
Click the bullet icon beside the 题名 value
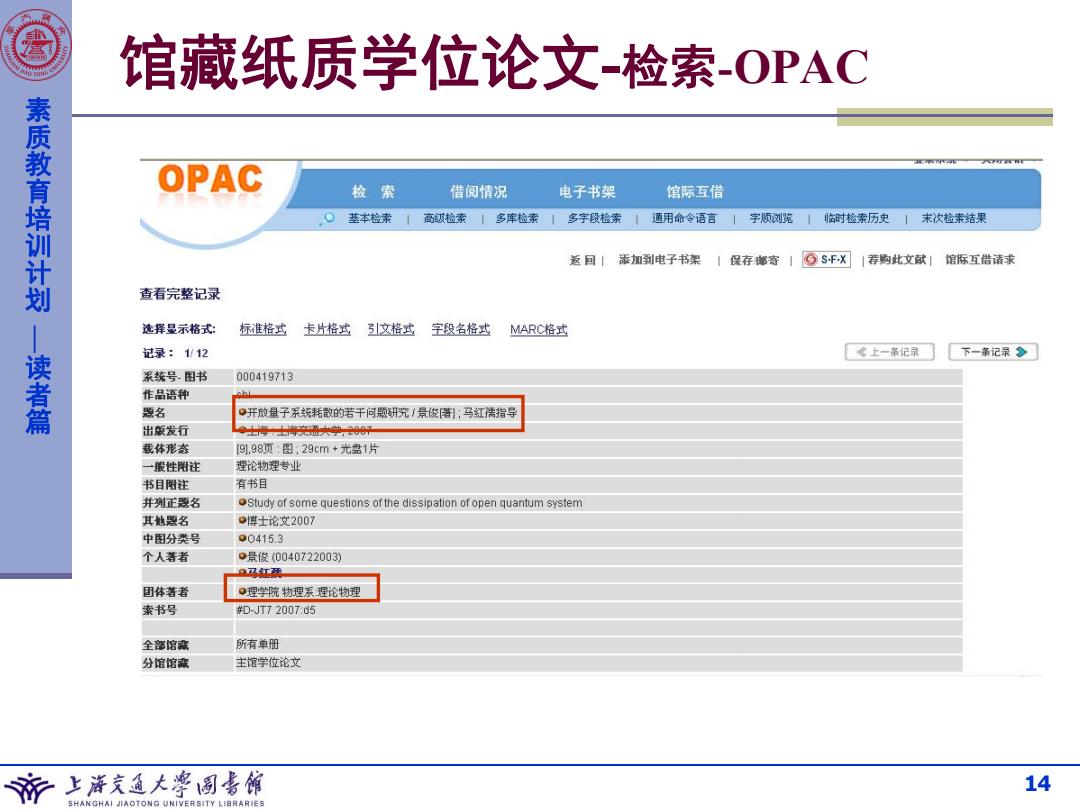pyautogui.click(x=242, y=412)
